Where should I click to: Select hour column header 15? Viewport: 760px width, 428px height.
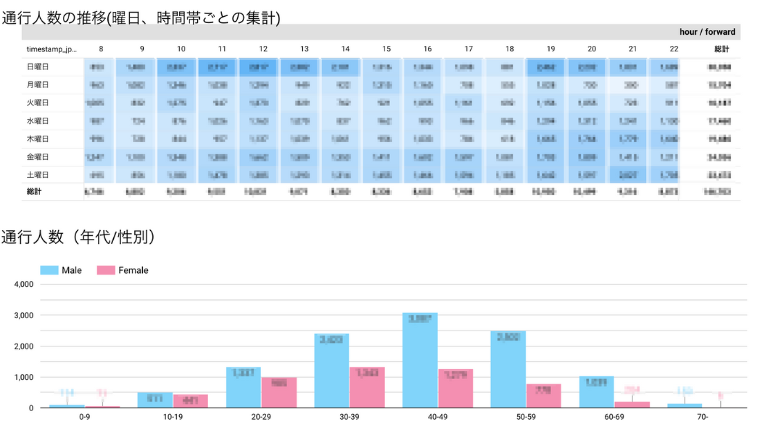coord(386,49)
